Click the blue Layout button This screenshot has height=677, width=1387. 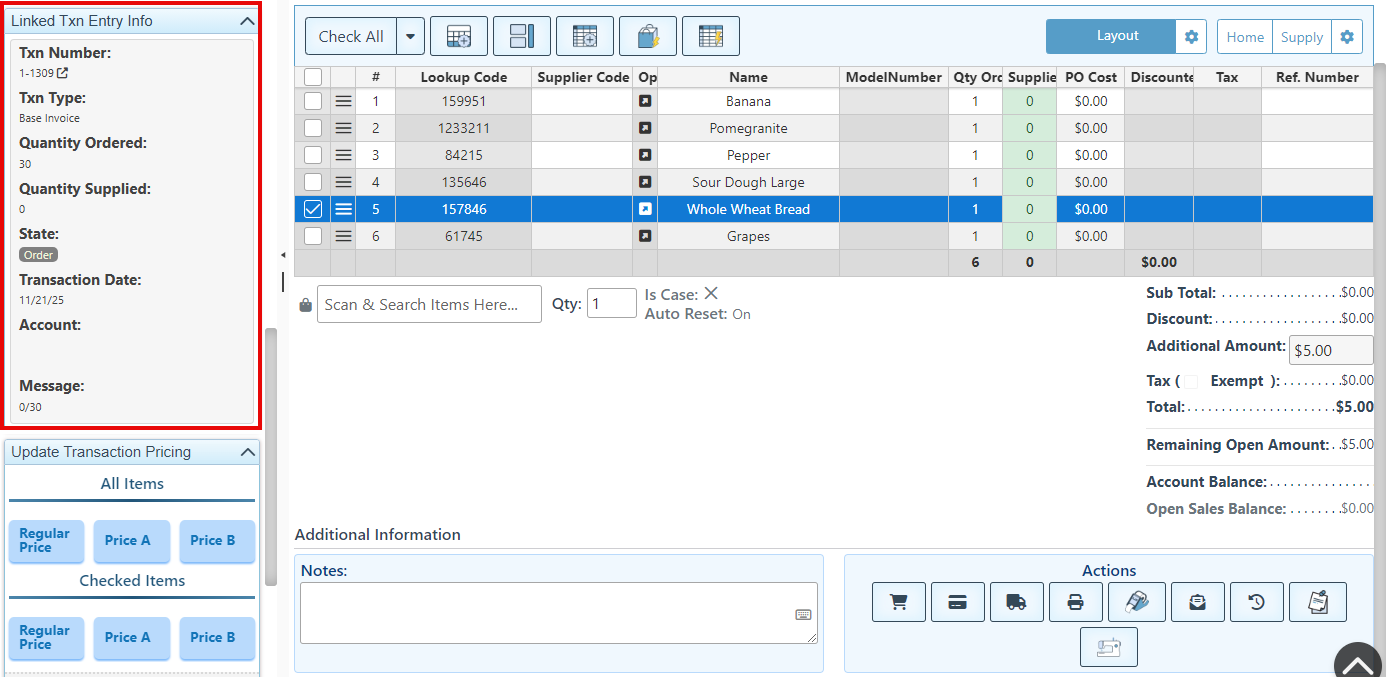click(x=1116, y=36)
